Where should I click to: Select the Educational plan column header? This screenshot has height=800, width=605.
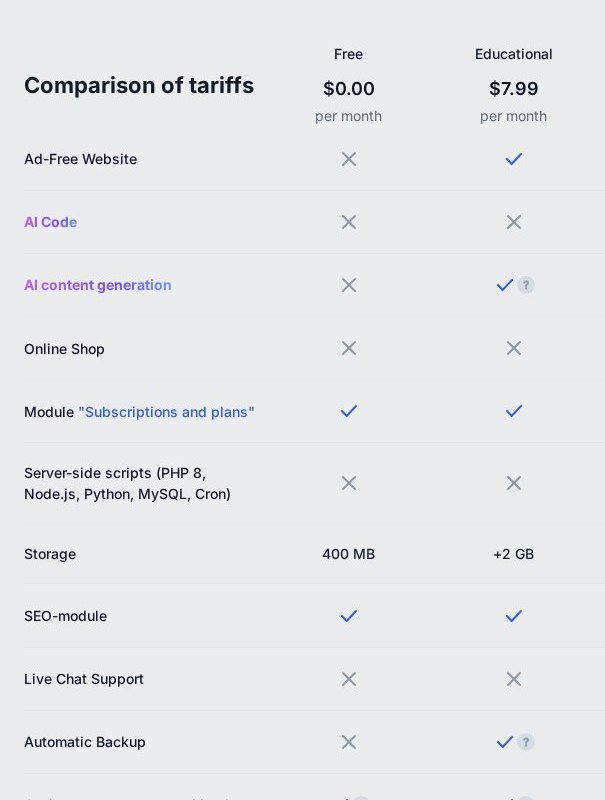pyautogui.click(x=514, y=54)
